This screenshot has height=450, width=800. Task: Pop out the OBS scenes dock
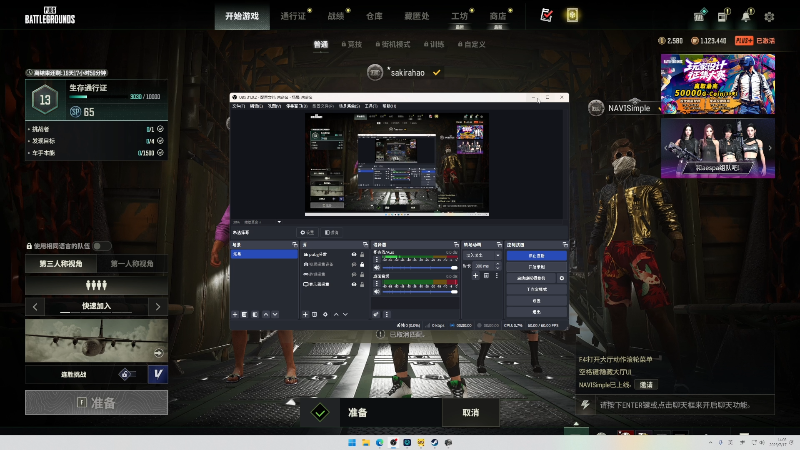[x=294, y=245]
